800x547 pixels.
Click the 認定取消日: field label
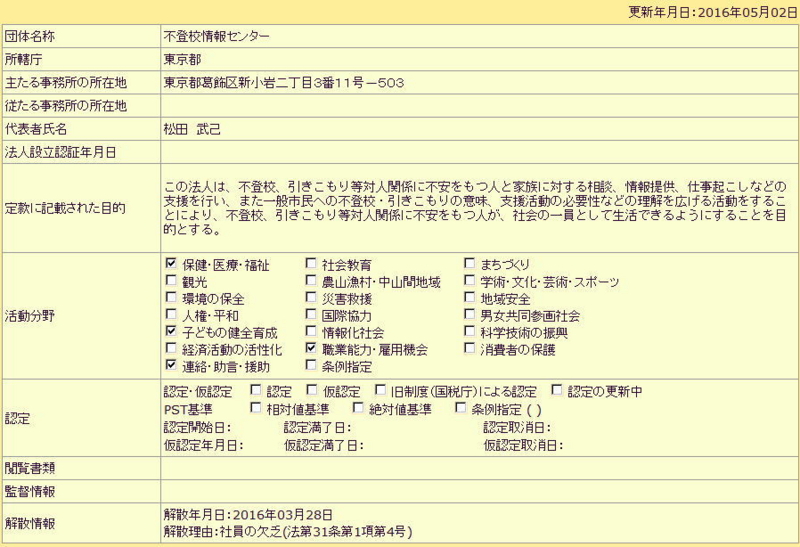point(517,428)
